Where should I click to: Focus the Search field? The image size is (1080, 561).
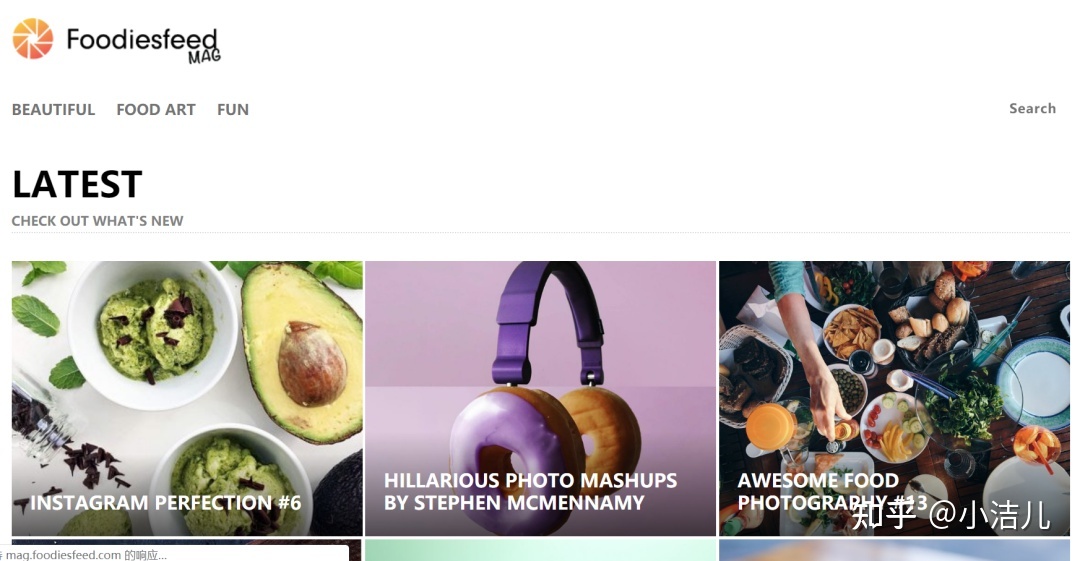[1032, 108]
